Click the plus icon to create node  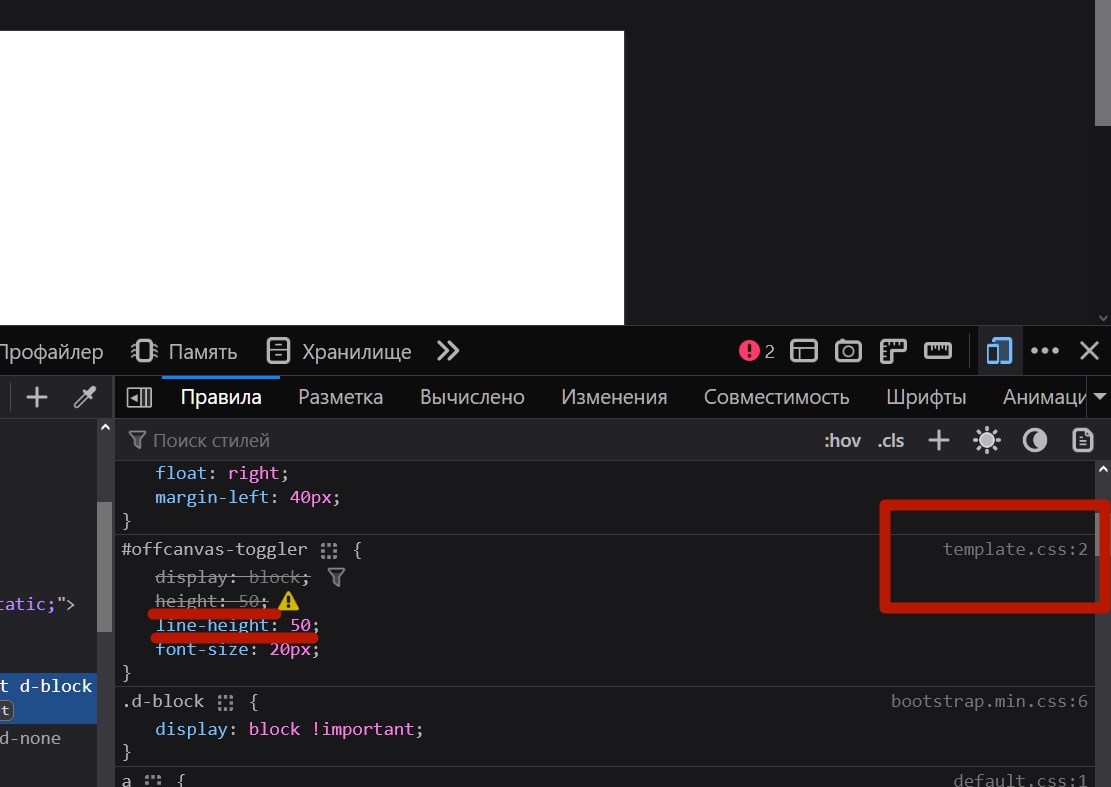(x=37, y=398)
